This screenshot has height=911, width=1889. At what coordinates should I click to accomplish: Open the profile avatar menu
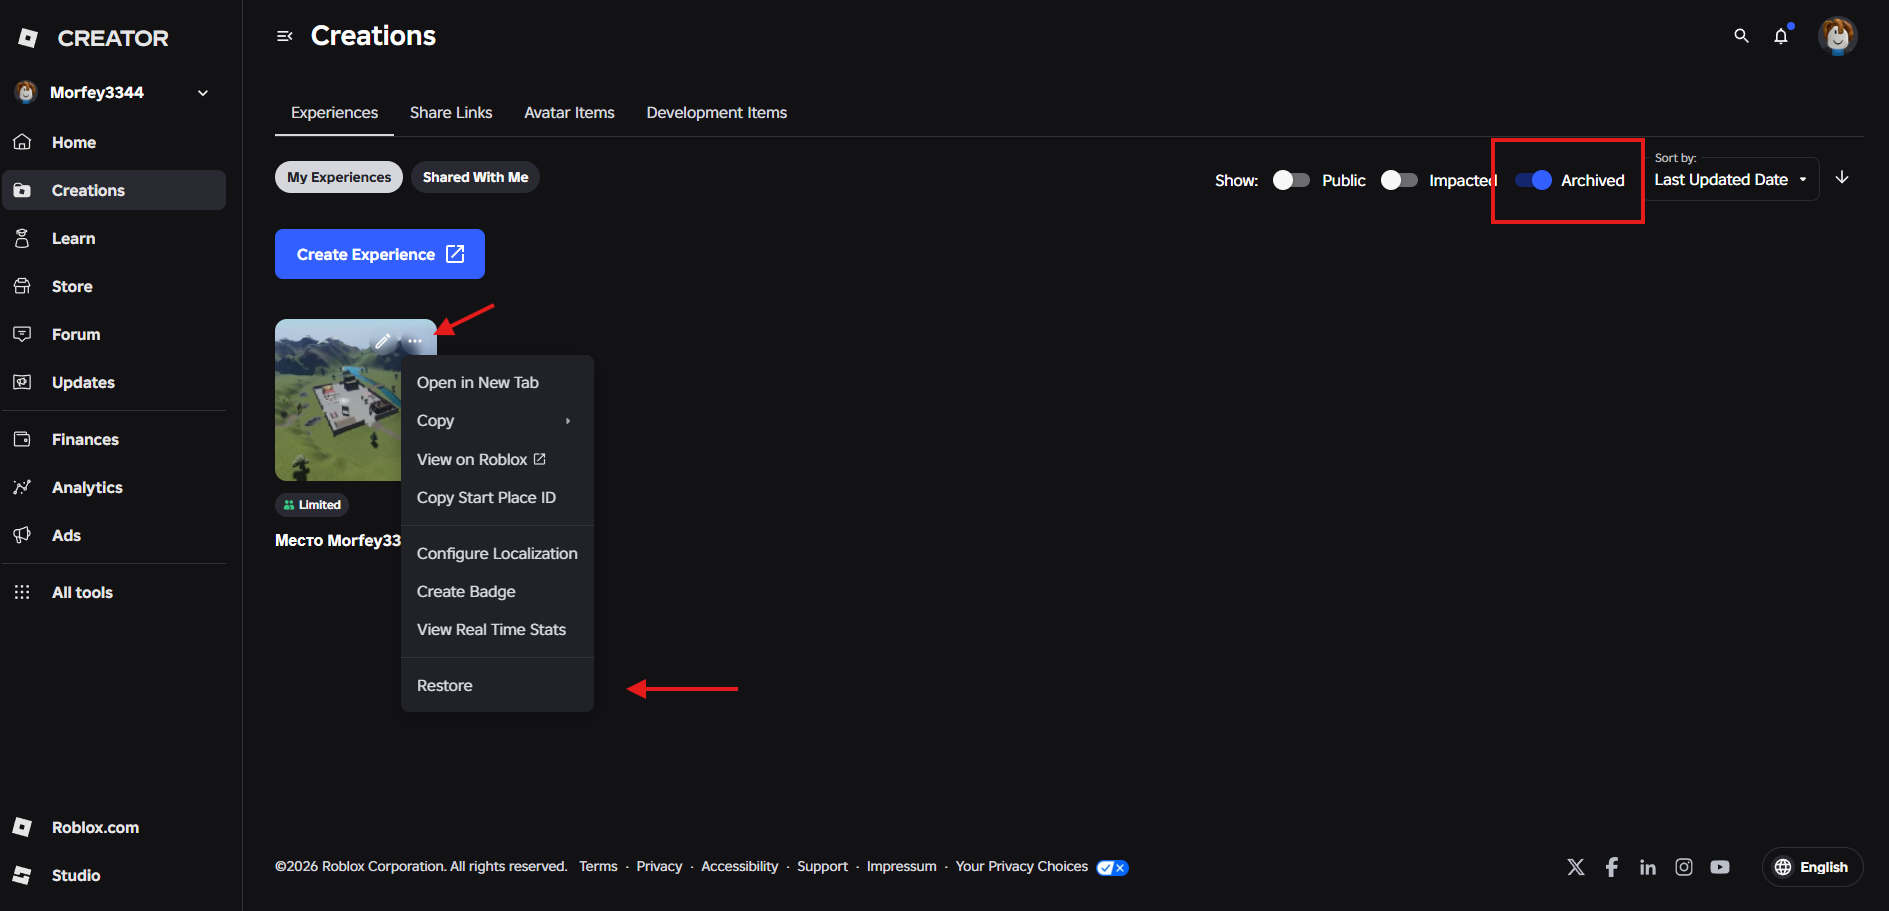1837,36
